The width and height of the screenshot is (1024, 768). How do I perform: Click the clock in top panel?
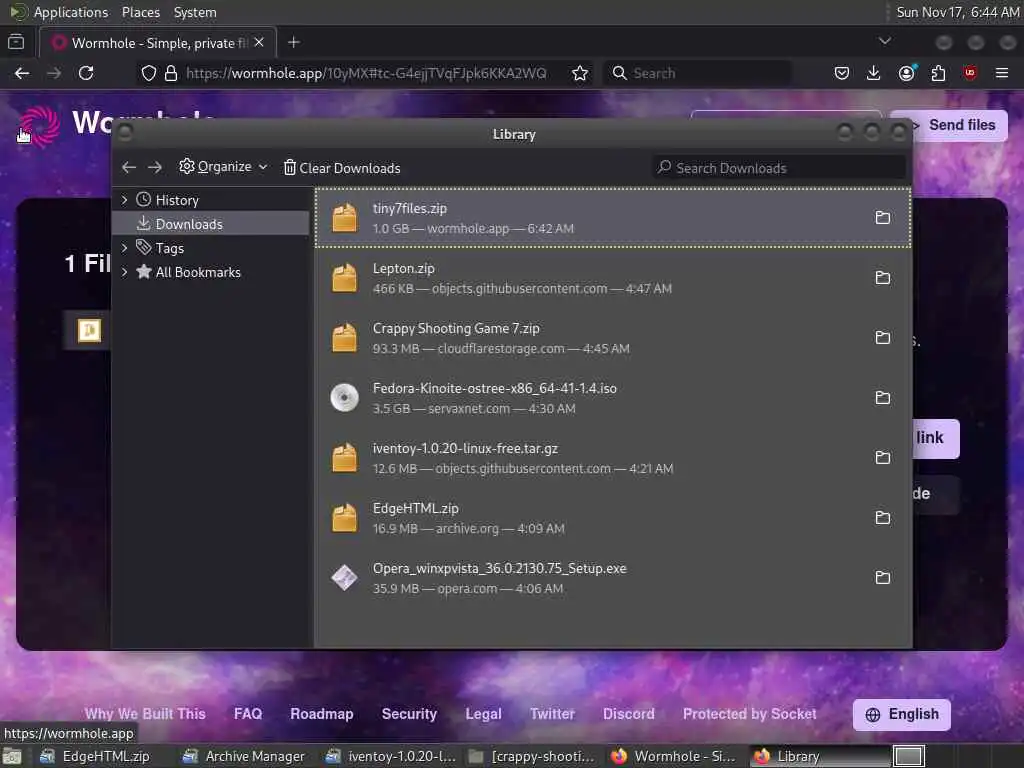(x=957, y=12)
